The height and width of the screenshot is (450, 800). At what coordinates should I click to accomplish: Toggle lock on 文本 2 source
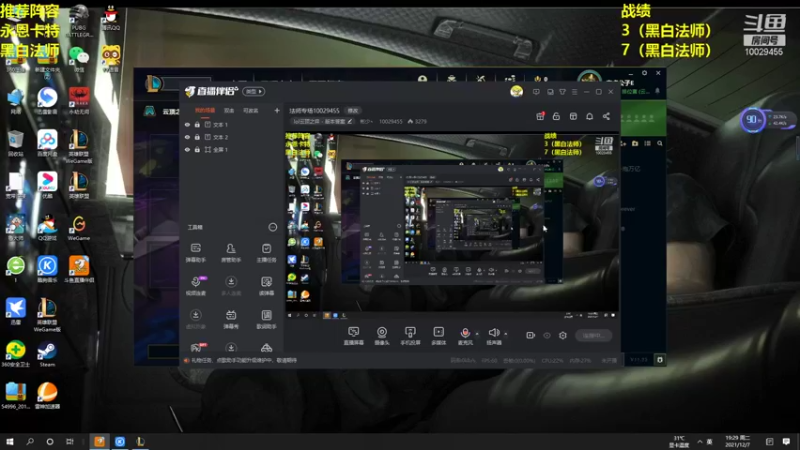click(197, 137)
